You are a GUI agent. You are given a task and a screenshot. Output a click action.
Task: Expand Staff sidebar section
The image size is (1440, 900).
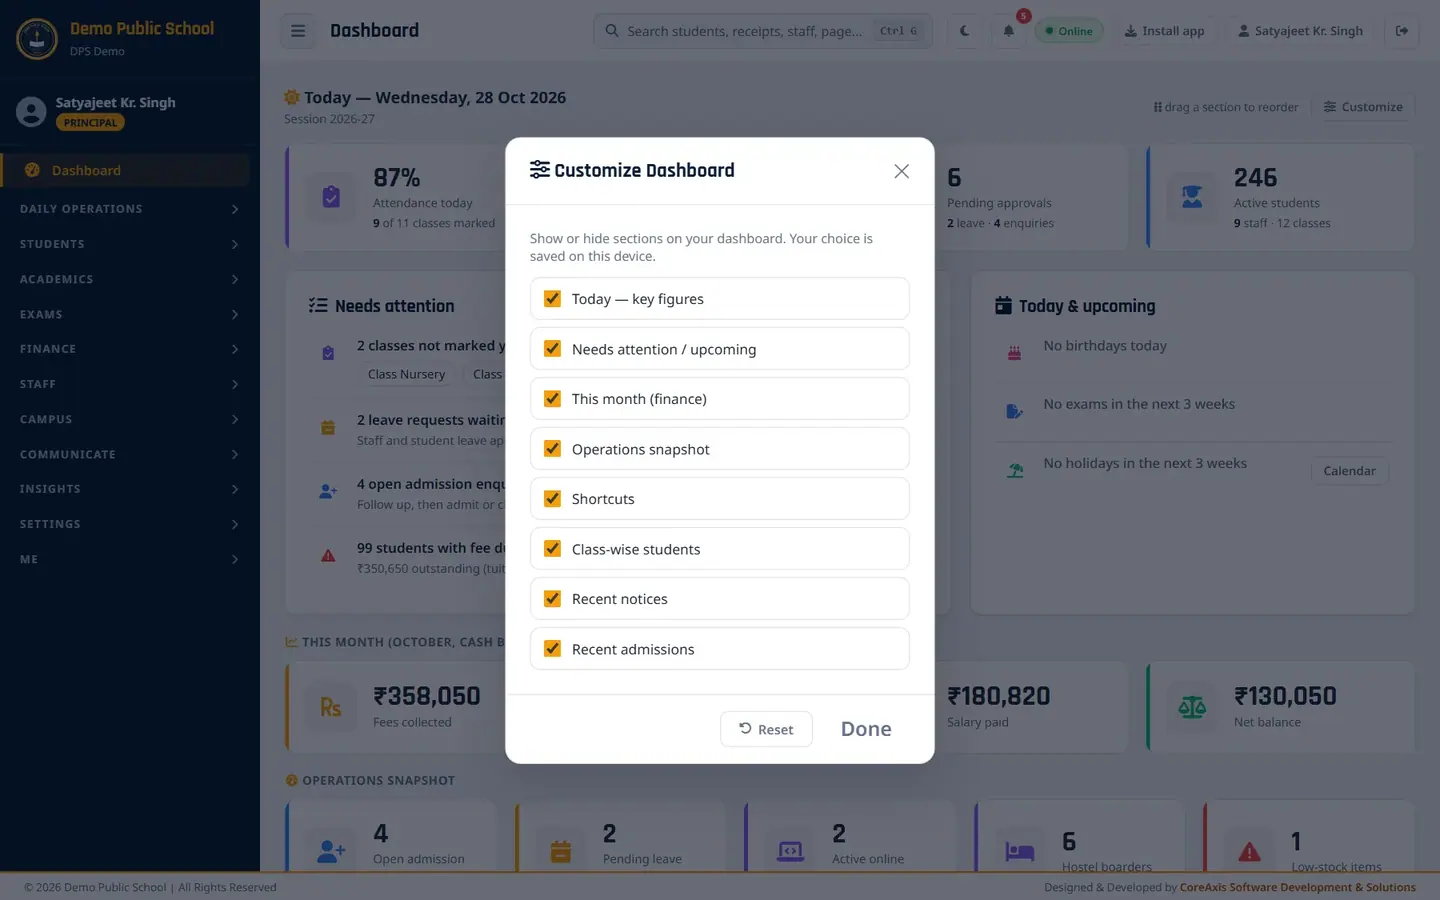pos(129,384)
